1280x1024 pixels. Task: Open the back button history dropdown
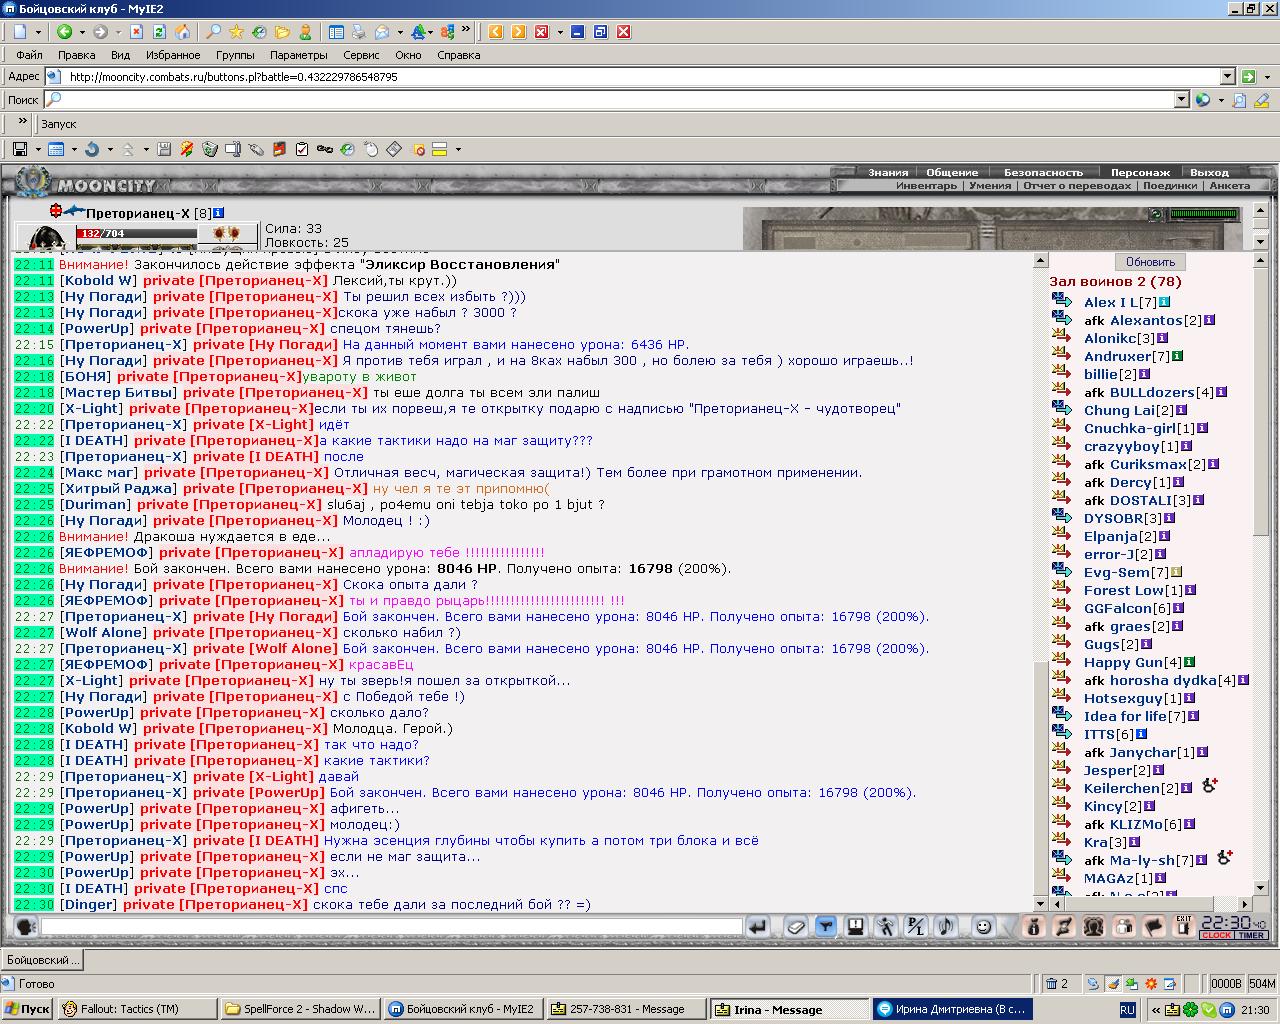coord(82,32)
